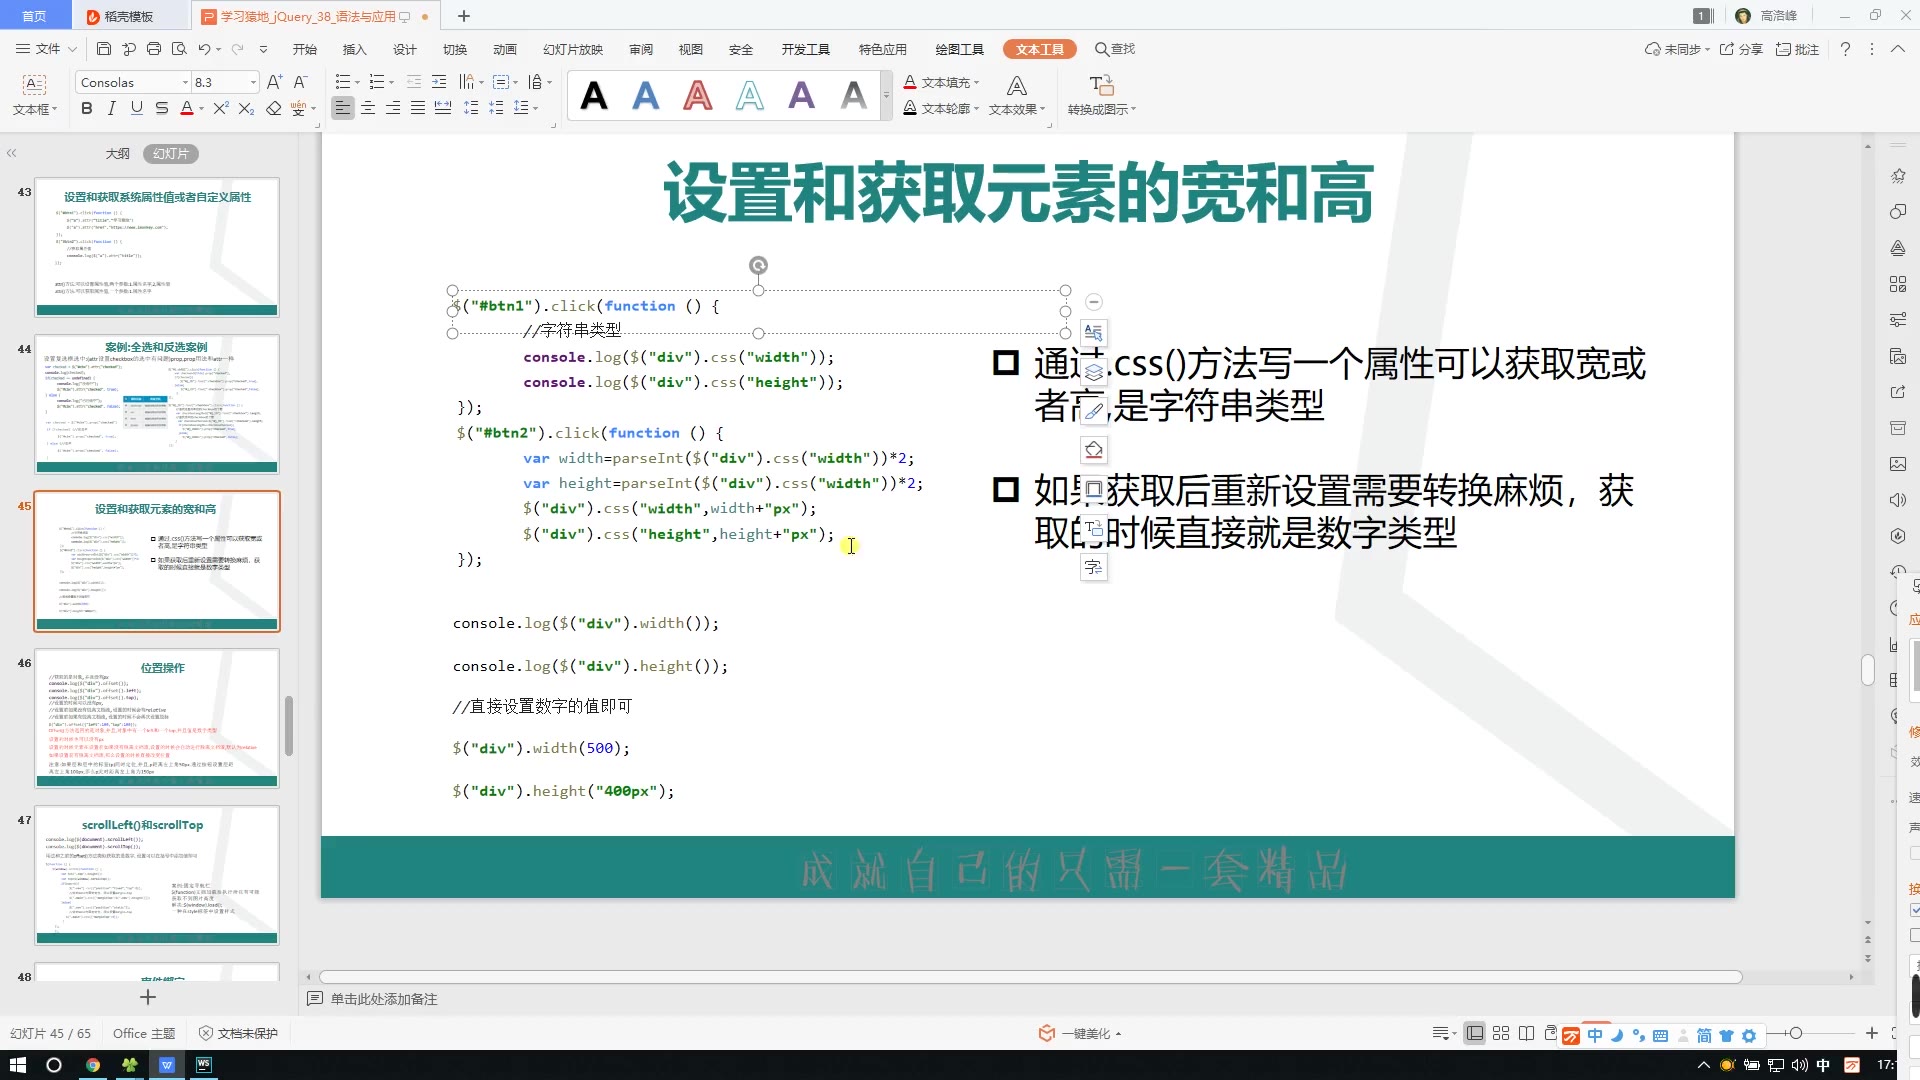
Task: Select the first WordArt style preset A
Action: (595, 95)
